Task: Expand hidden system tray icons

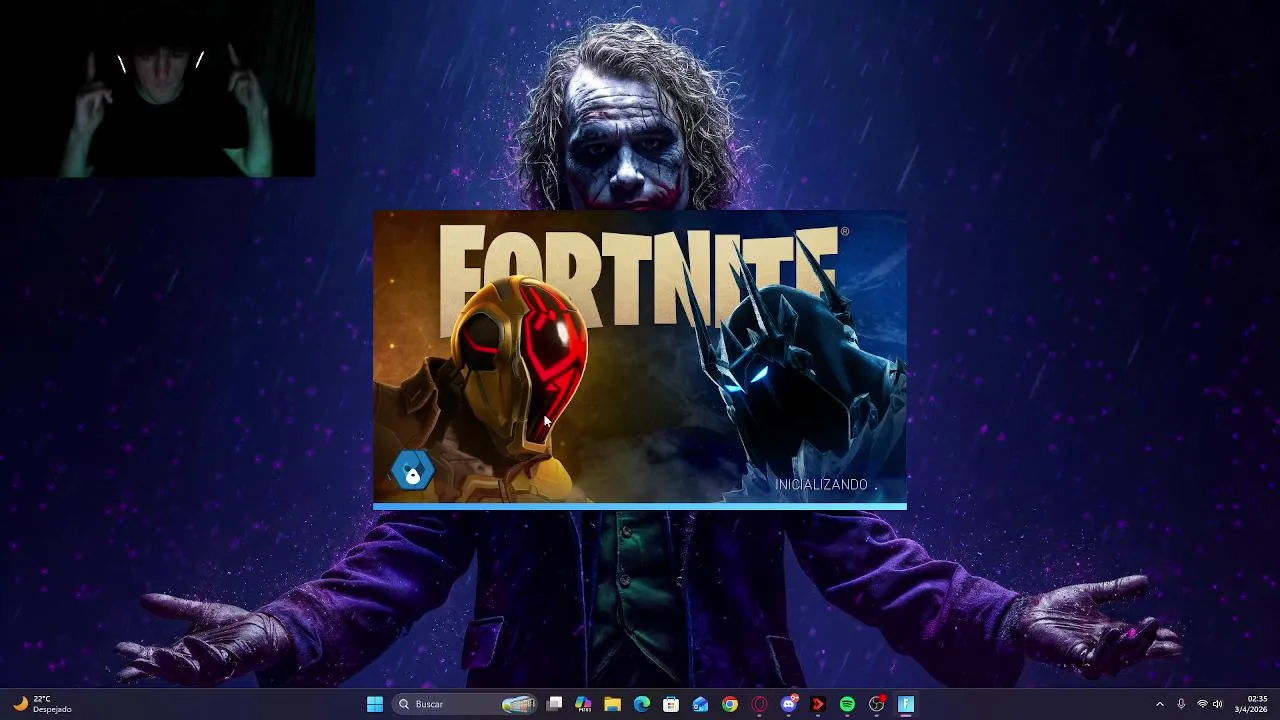Action: point(1160,704)
